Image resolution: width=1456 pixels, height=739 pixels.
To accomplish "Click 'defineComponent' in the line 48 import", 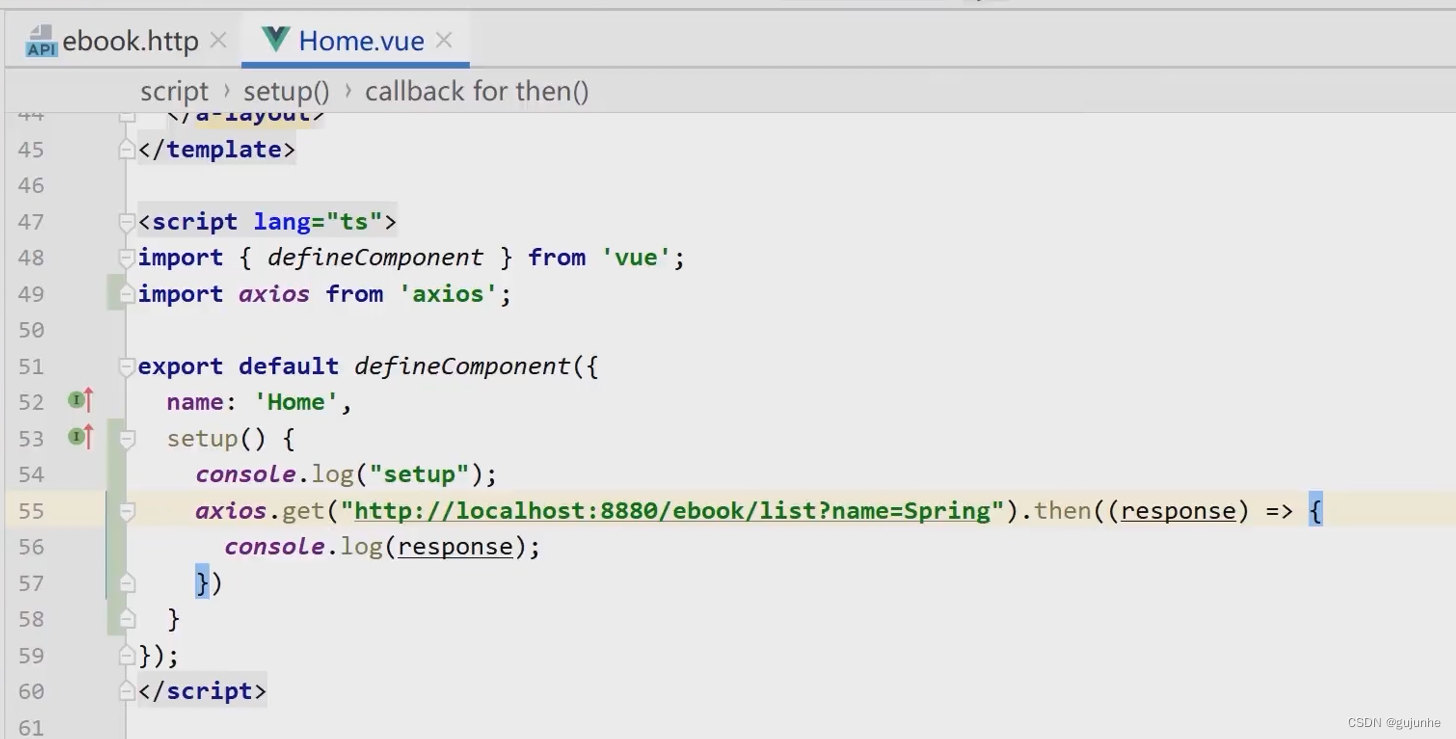I will (375, 257).
